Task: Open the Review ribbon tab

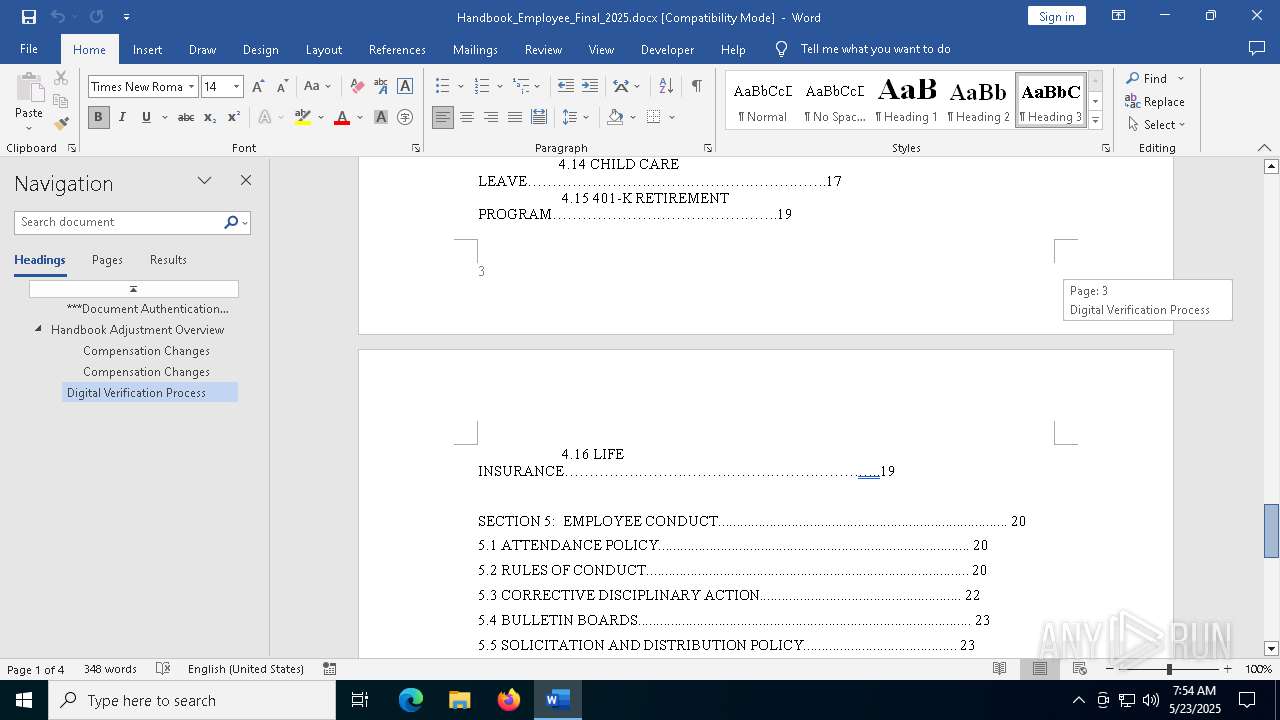Action: (543, 49)
